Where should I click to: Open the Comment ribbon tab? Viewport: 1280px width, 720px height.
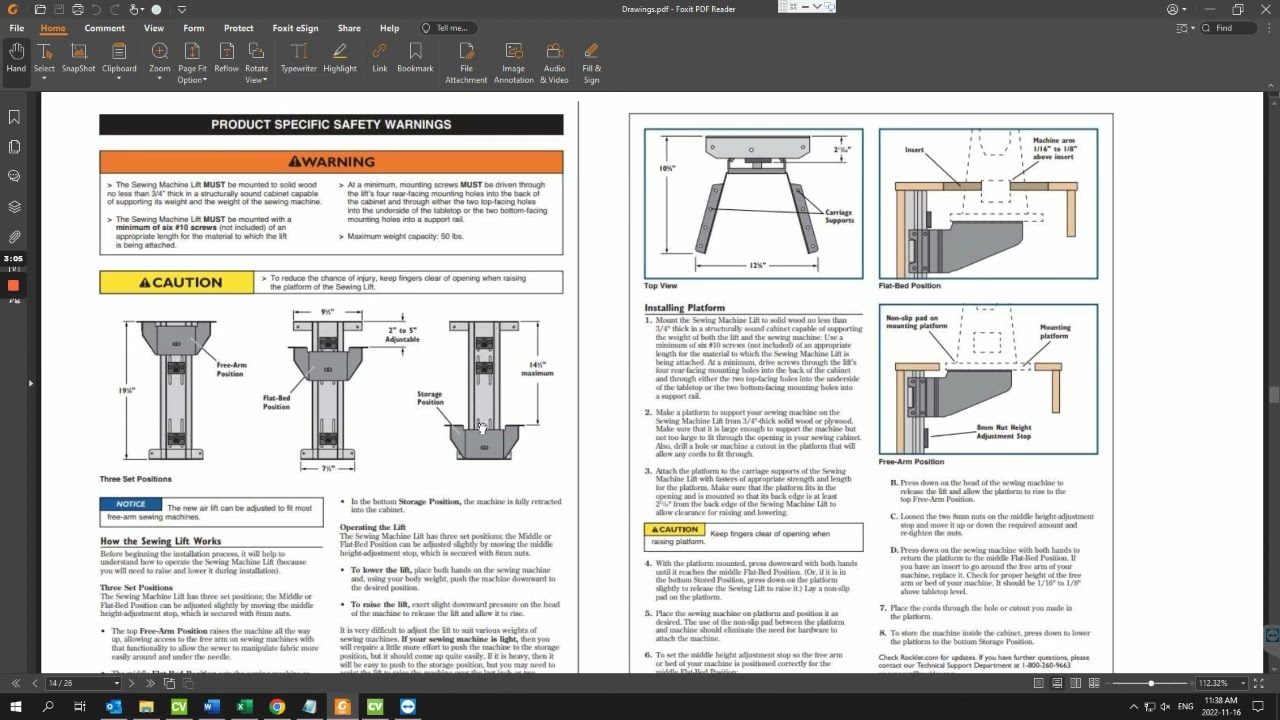[x=104, y=28]
